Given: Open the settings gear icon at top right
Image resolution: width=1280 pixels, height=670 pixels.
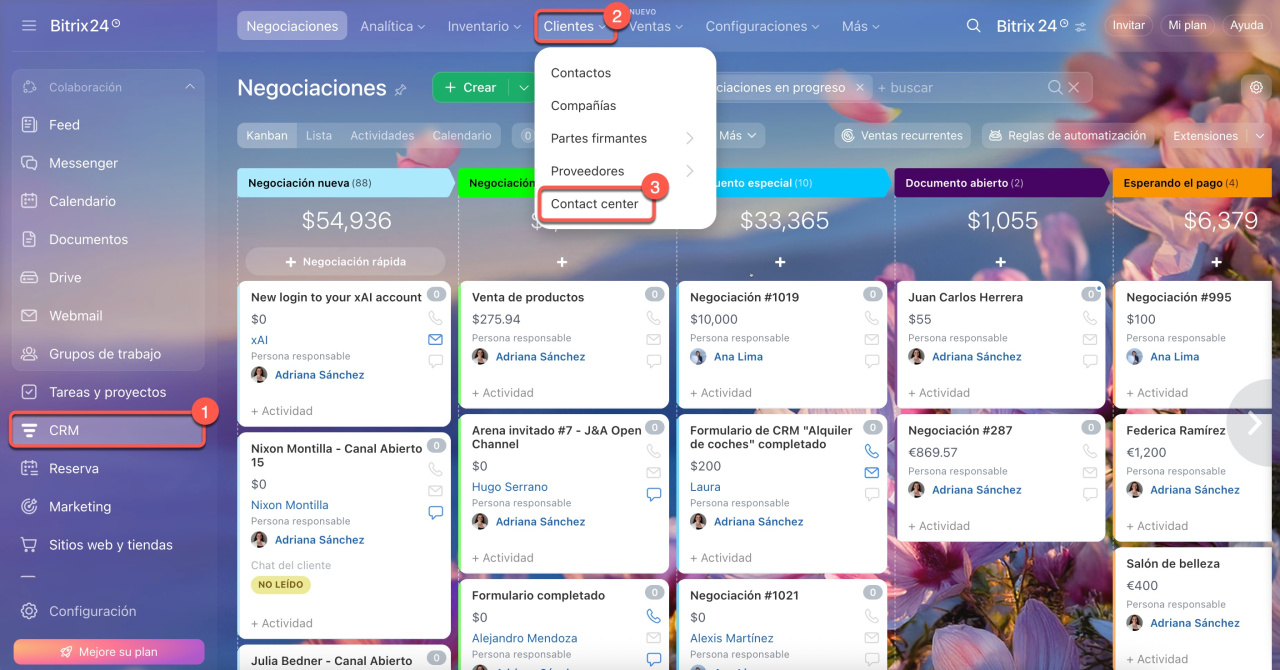Looking at the screenshot, I should (1256, 88).
